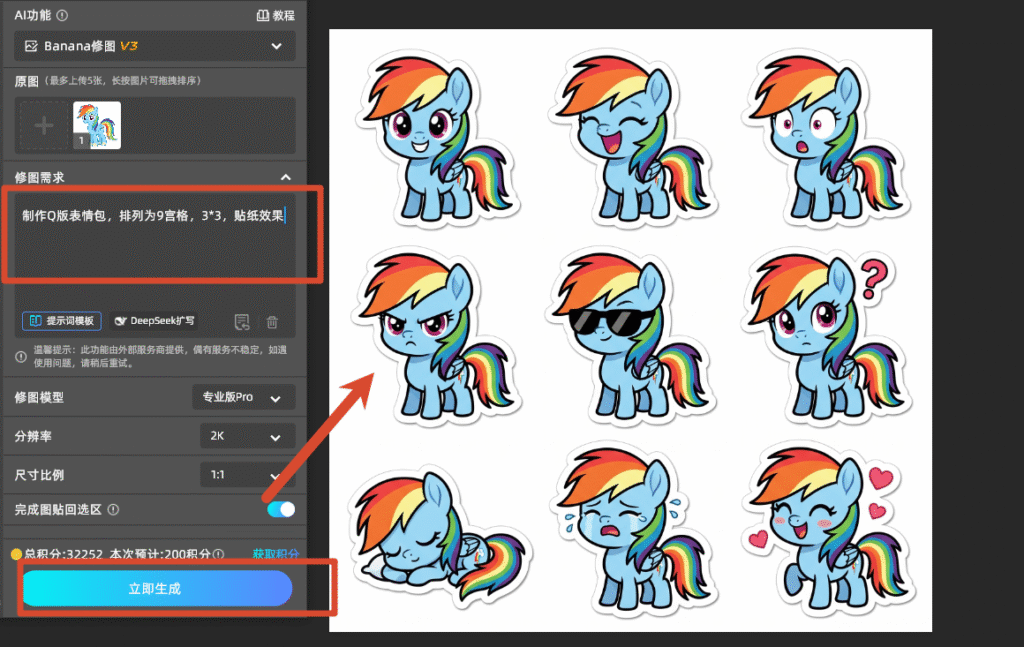This screenshot has height=647, width=1024.
Task: Click the 原图 section label
Action: [x=26, y=81]
